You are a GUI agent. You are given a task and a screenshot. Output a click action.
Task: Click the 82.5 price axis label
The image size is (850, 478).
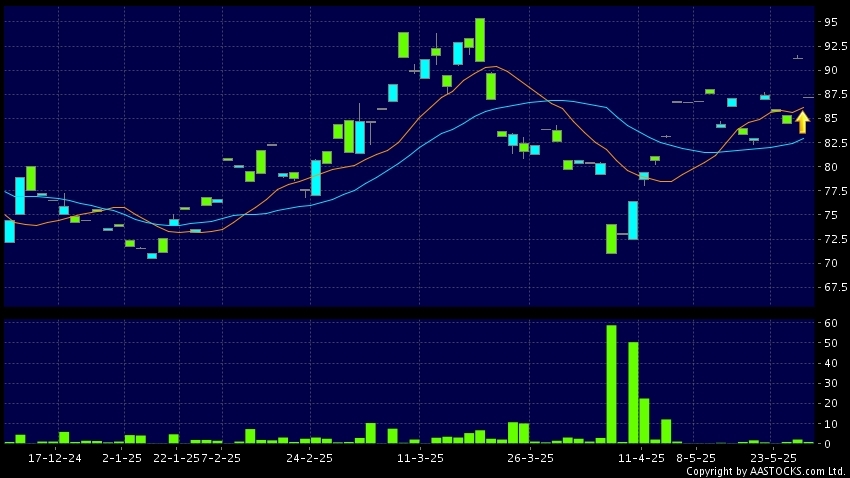pos(836,143)
